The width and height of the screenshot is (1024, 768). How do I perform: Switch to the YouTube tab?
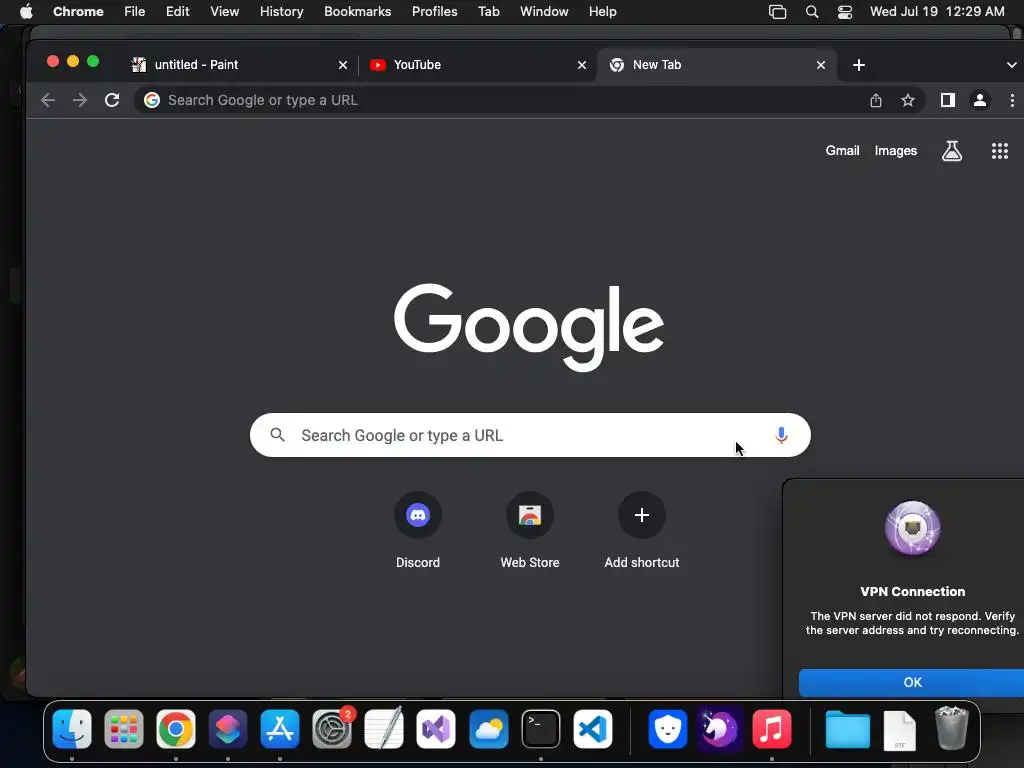[x=477, y=65]
